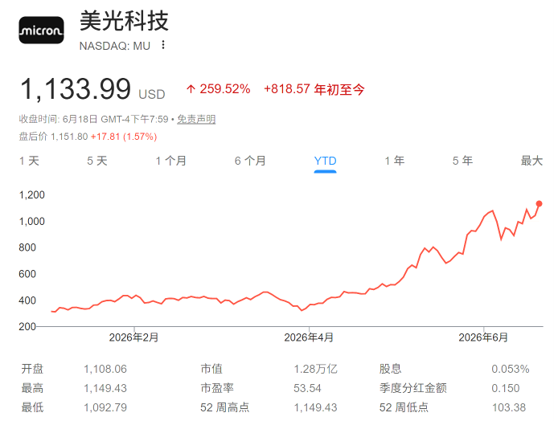554x421 pixels.
Task: Click the red endpoint dot on the chart
Action: click(x=539, y=203)
